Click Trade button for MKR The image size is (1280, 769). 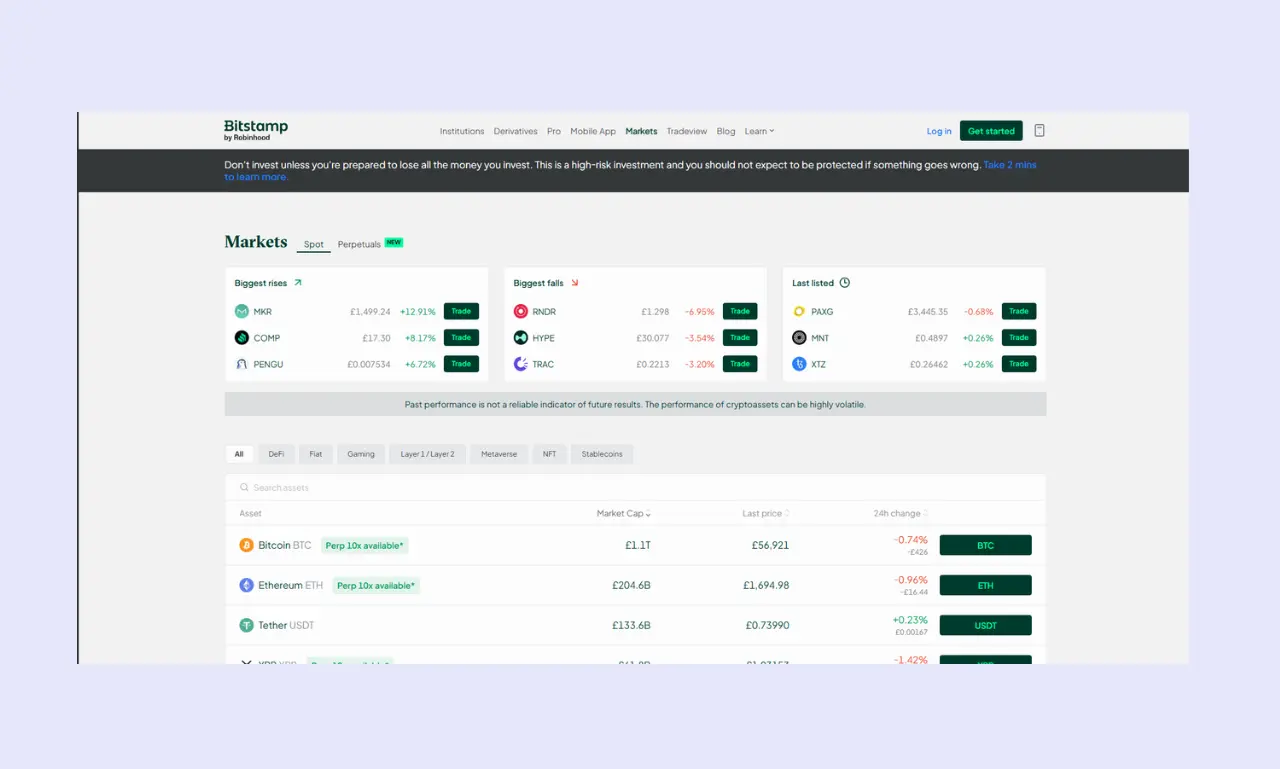tap(461, 311)
